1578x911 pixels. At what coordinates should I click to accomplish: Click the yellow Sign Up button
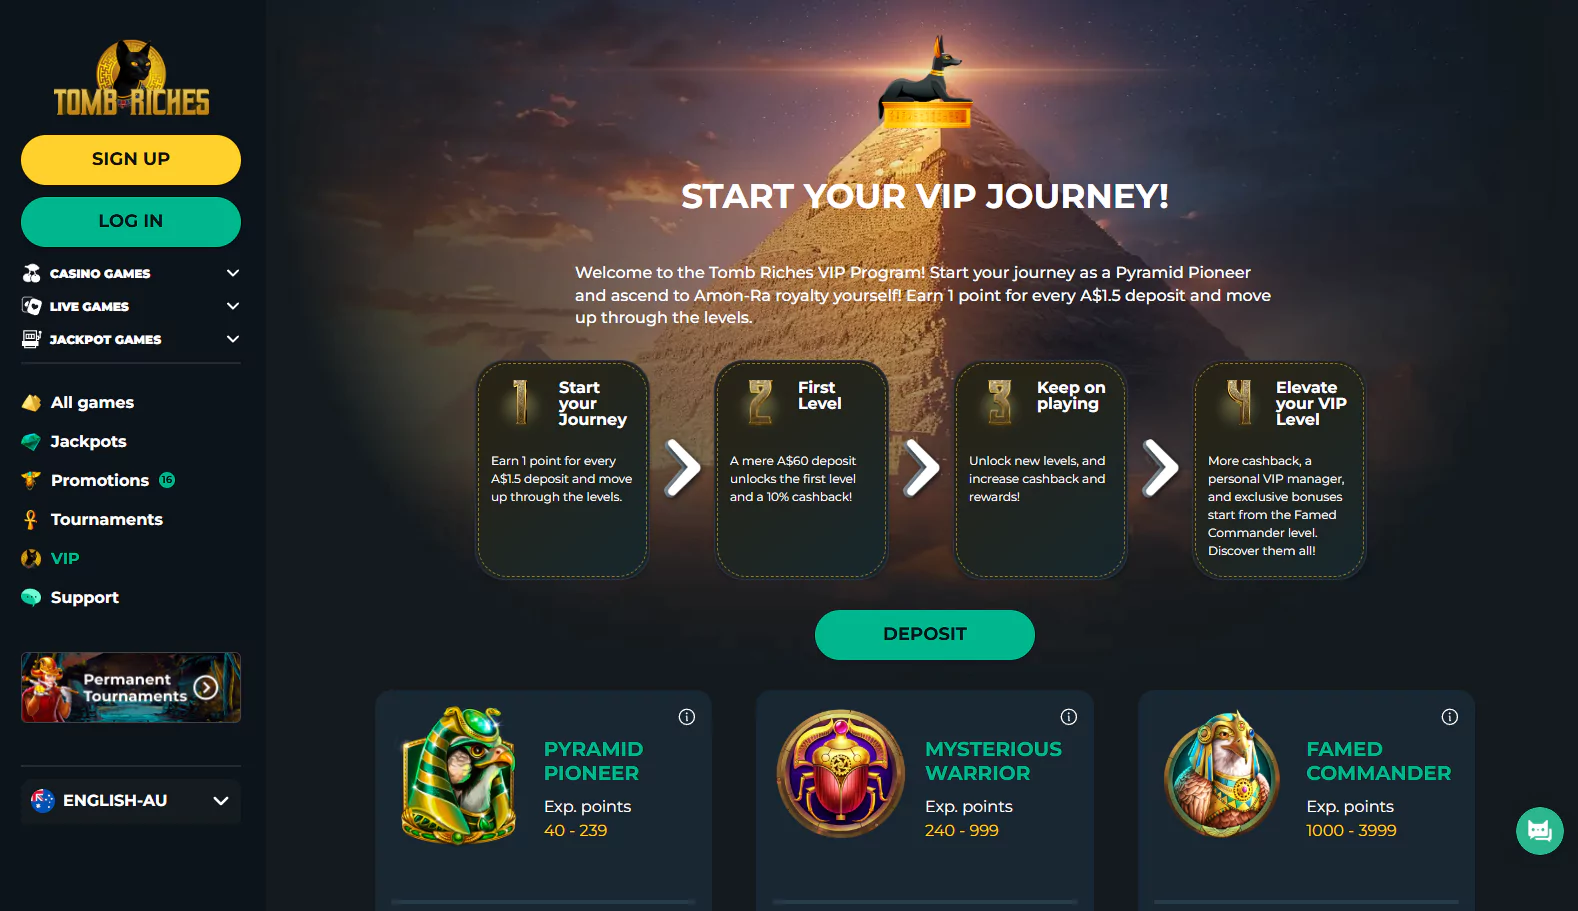pos(131,160)
